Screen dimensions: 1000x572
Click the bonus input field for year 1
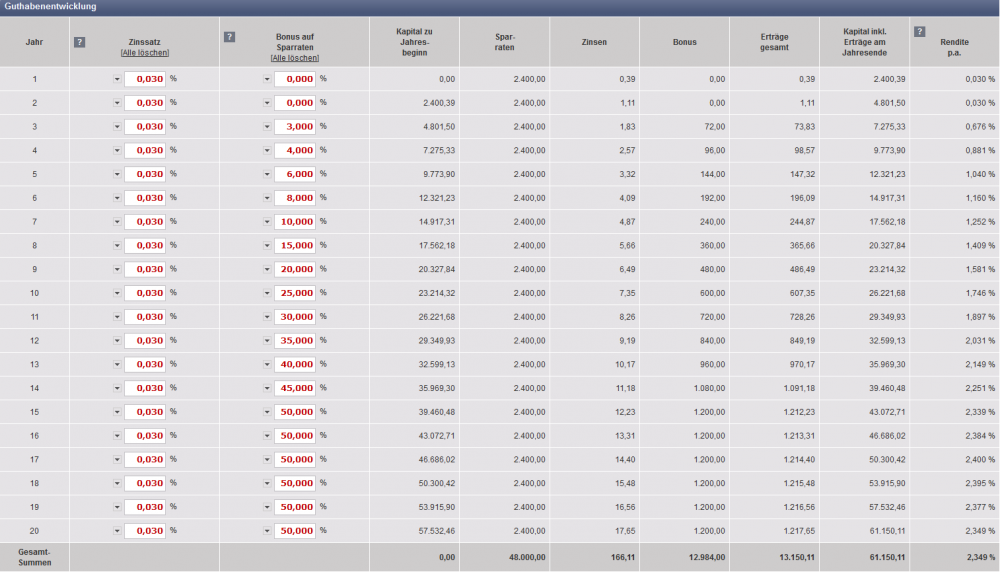pyautogui.click(x=295, y=79)
